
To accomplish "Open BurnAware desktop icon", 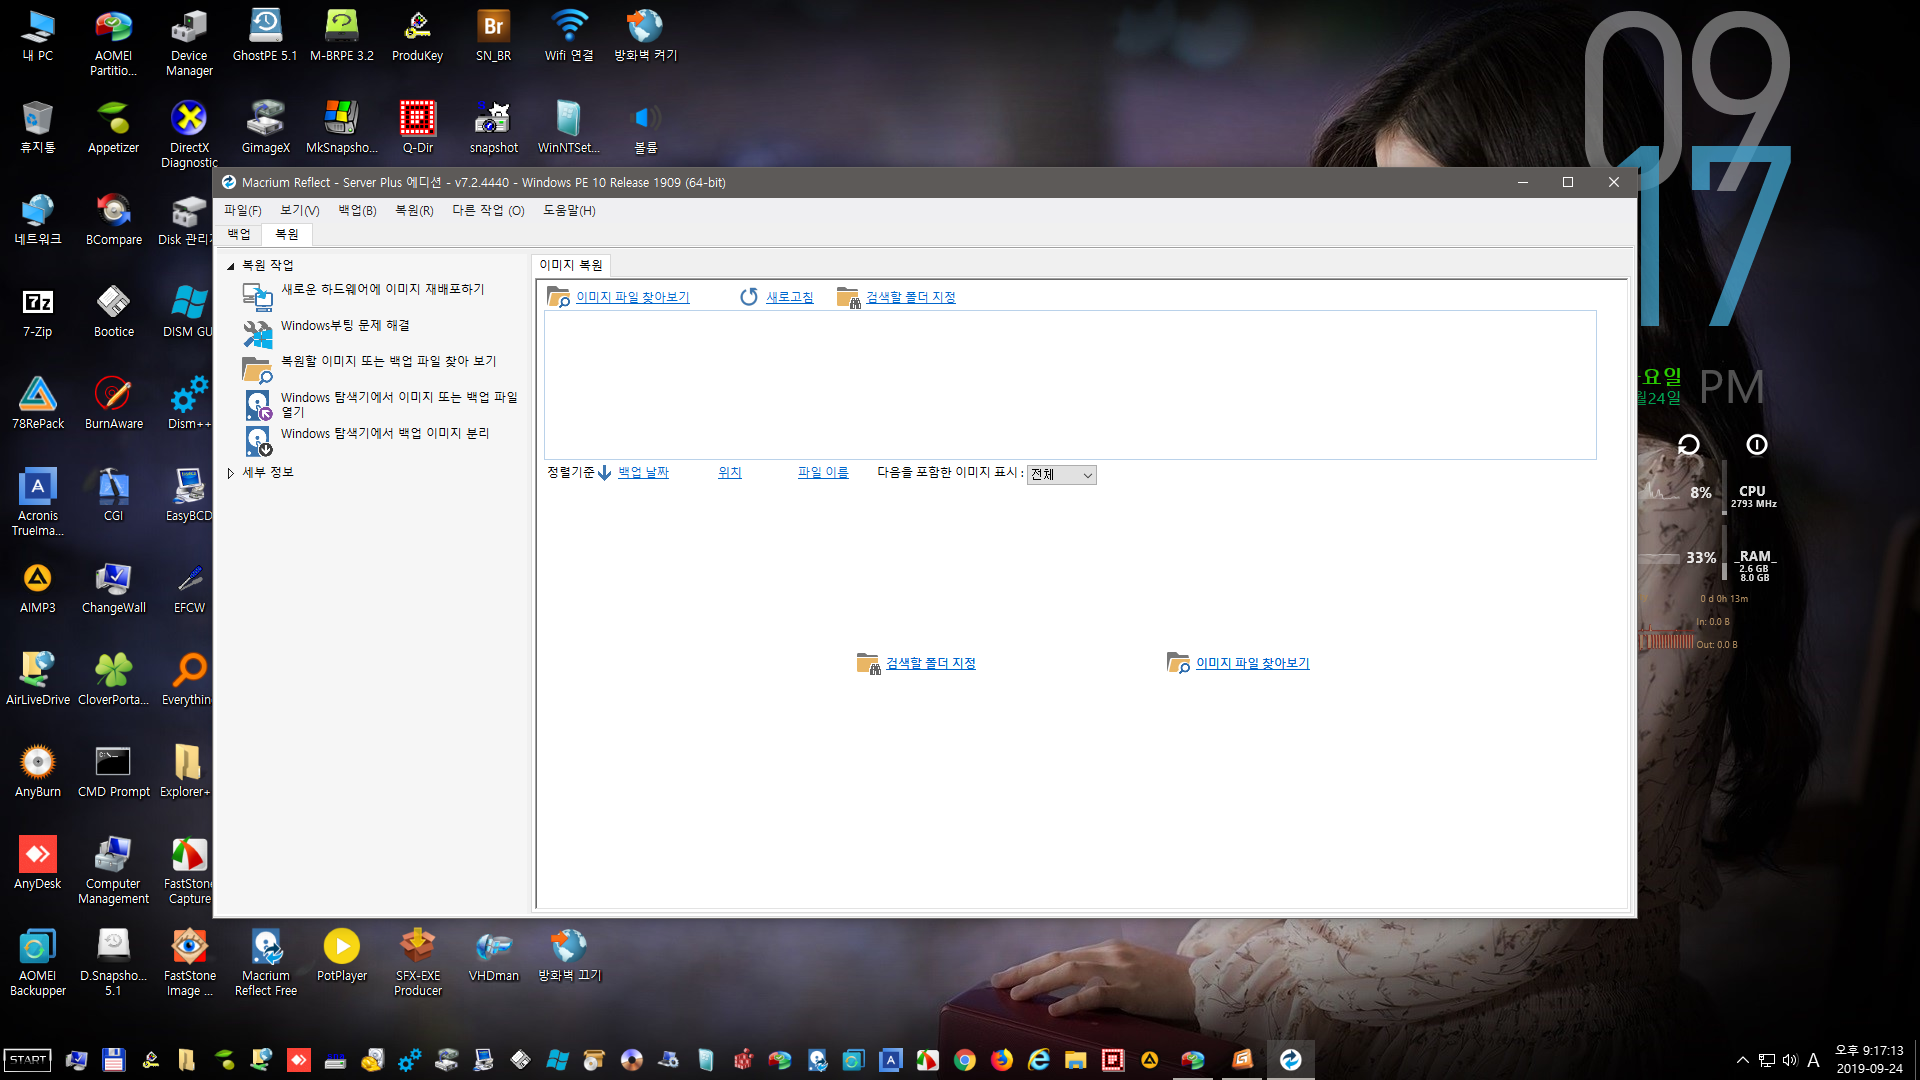I will click(x=113, y=402).
